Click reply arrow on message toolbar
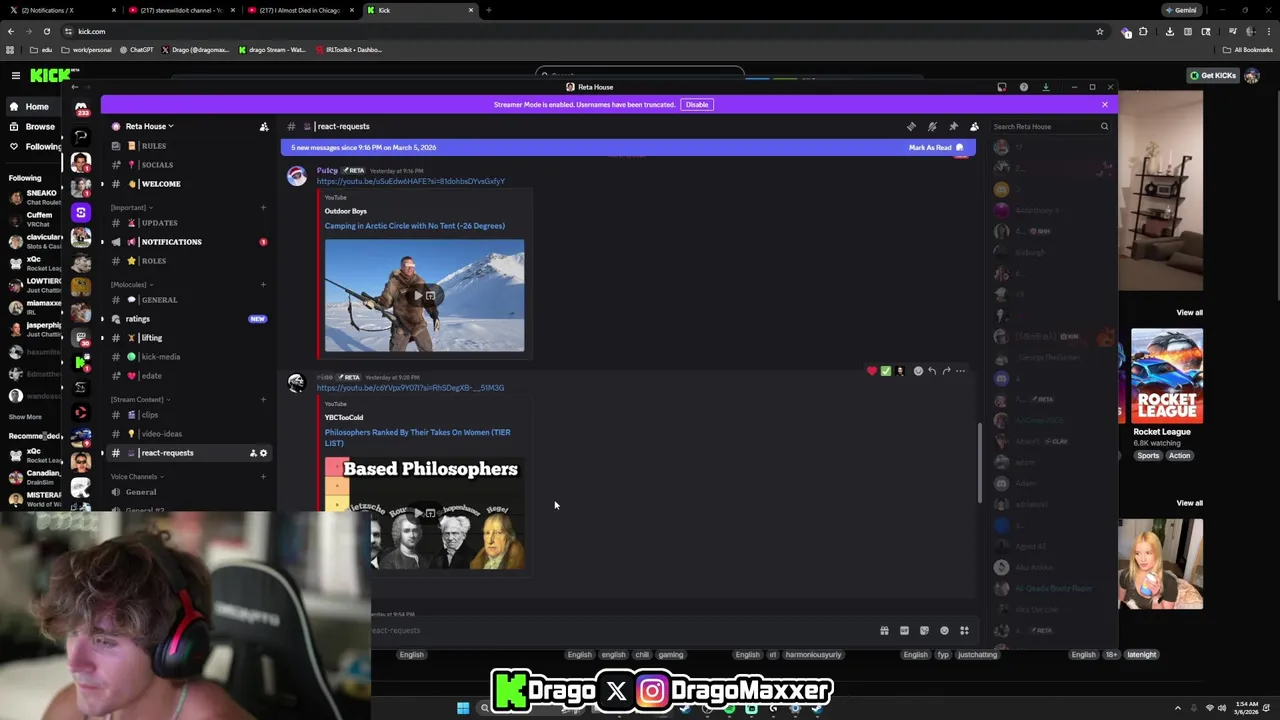This screenshot has height=720, width=1280. (932, 371)
